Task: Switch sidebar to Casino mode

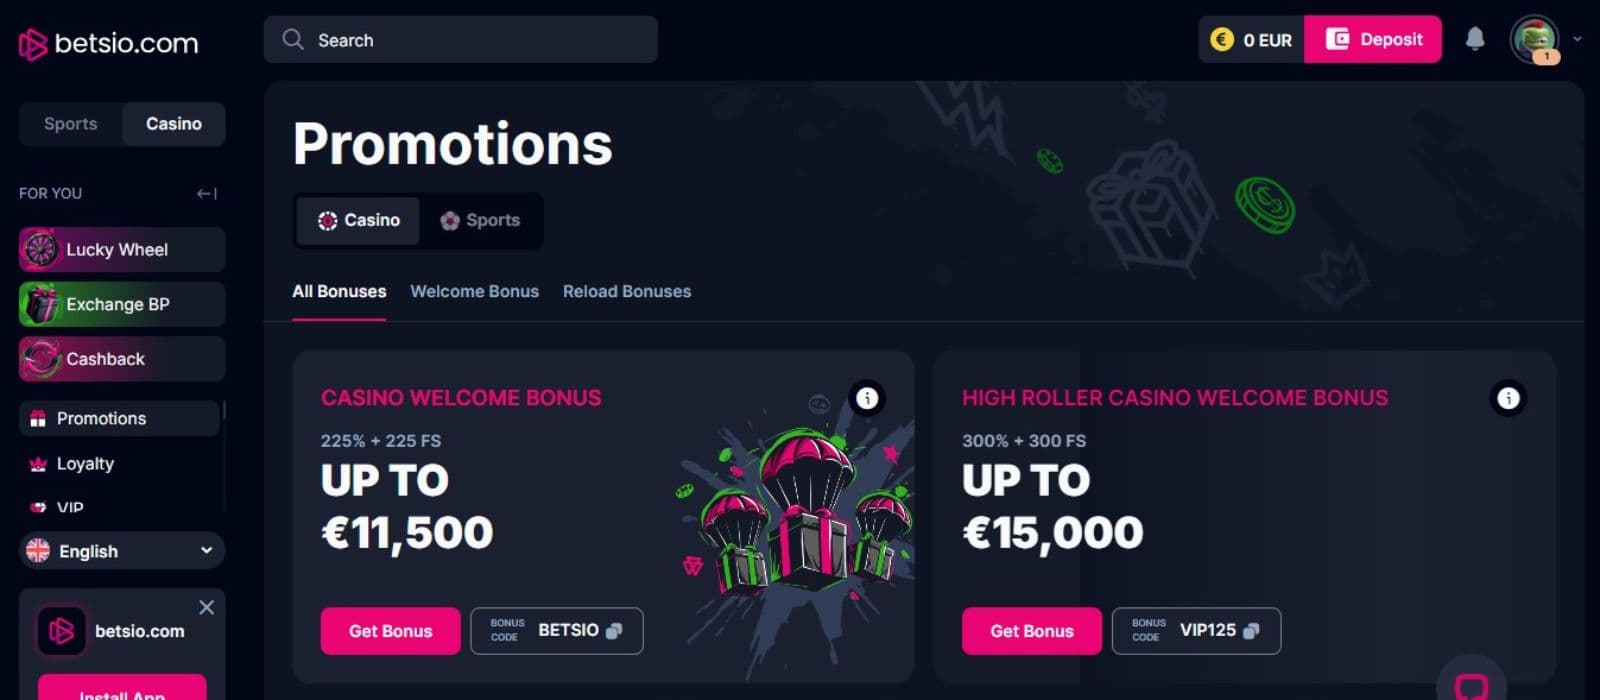Action: pyautogui.click(x=174, y=124)
